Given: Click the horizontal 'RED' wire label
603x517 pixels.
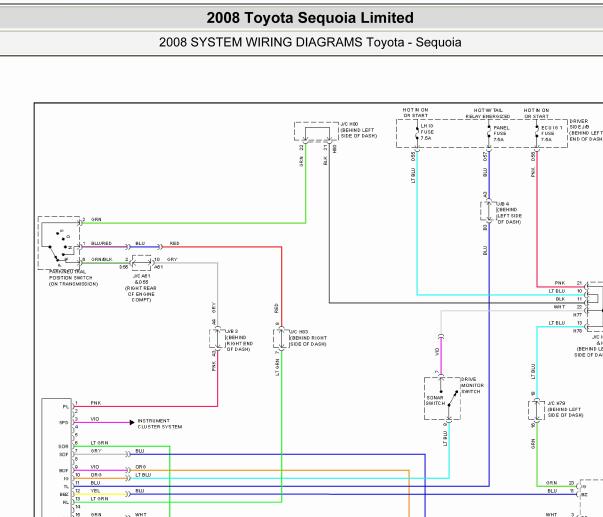Looking at the screenshot, I should pos(174,243).
